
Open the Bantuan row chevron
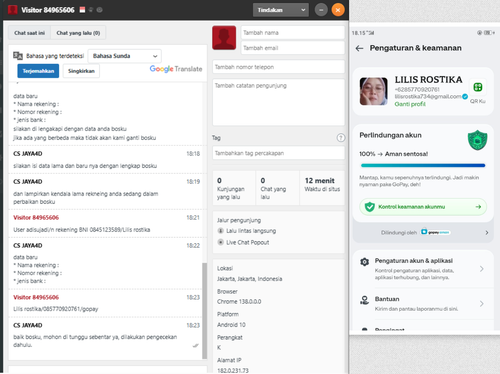[482, 304]
